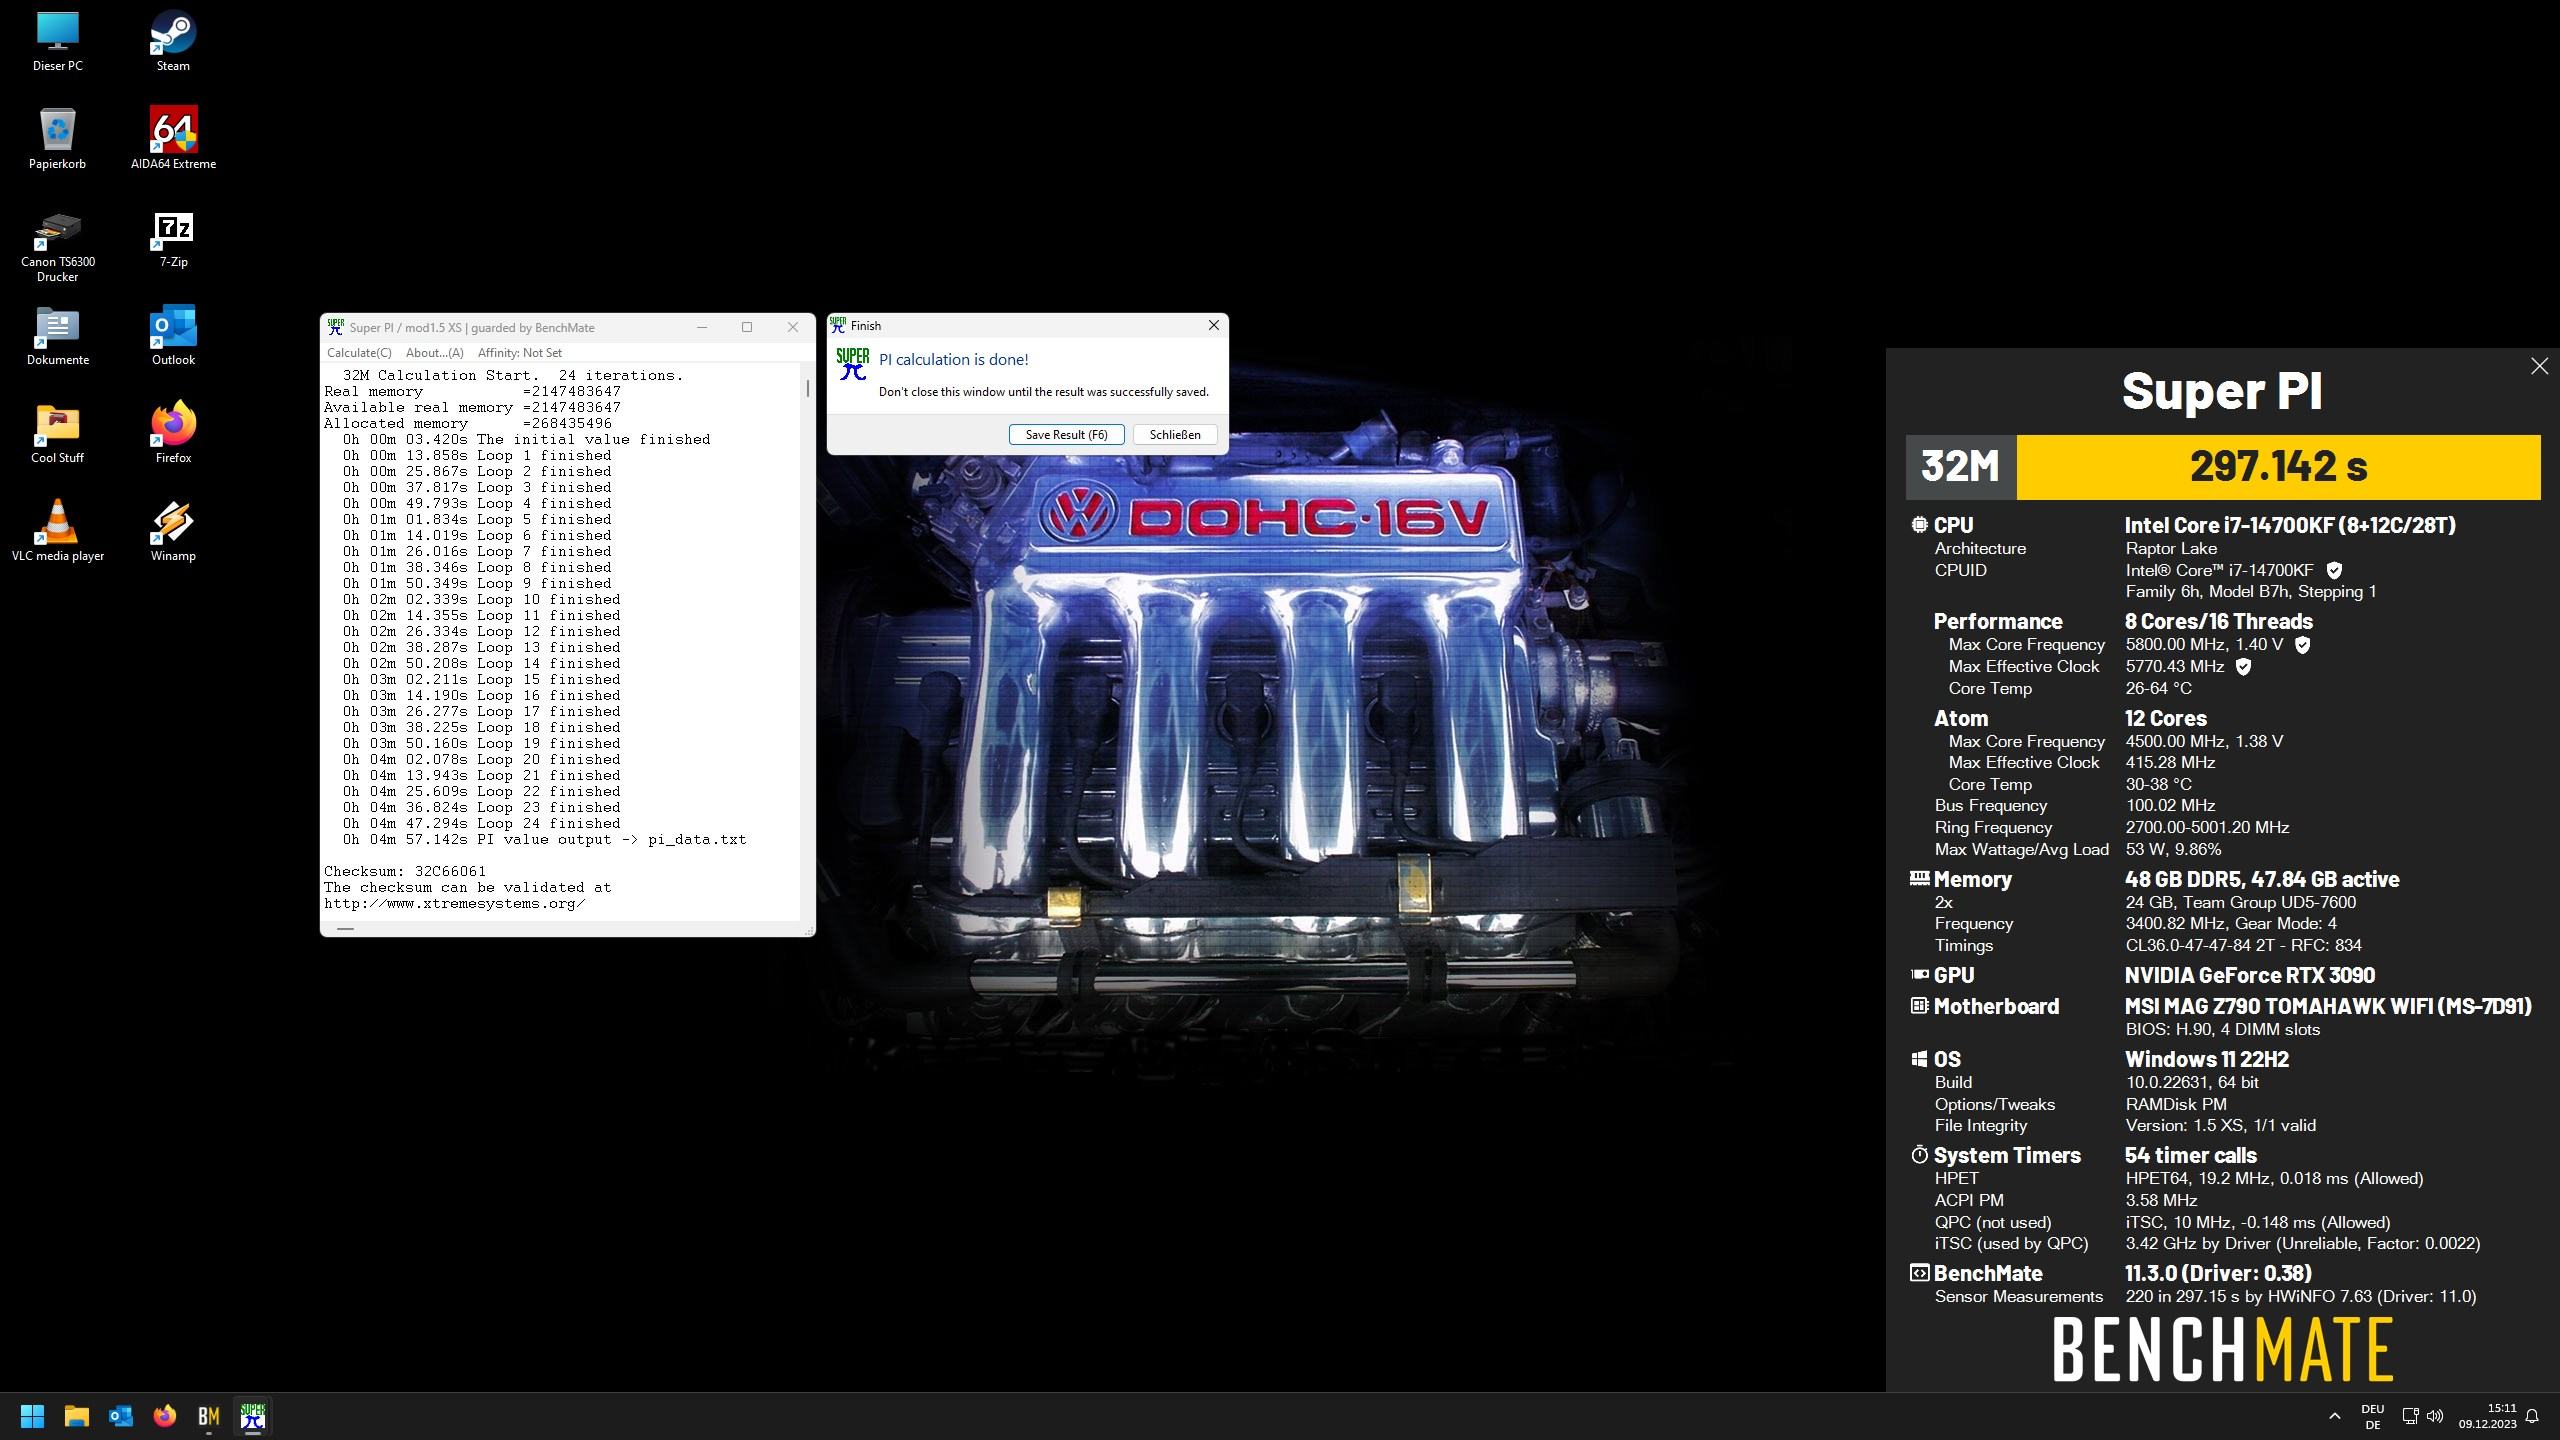Click the Checksum: 32C66061 line
Viewport: 2560px width, 1440px height.
[405, 872]
